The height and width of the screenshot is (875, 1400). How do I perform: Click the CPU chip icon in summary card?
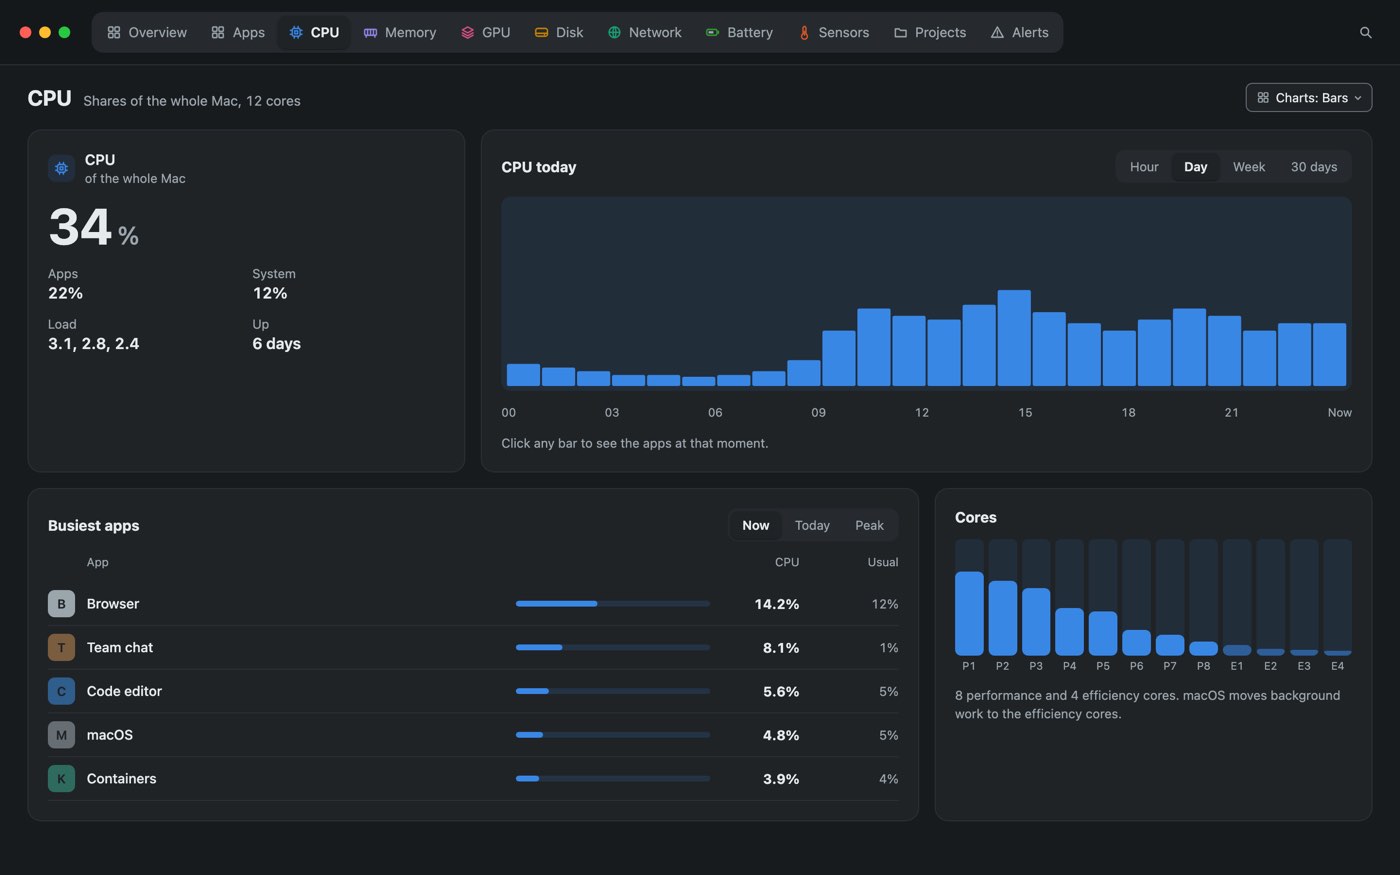61,168
